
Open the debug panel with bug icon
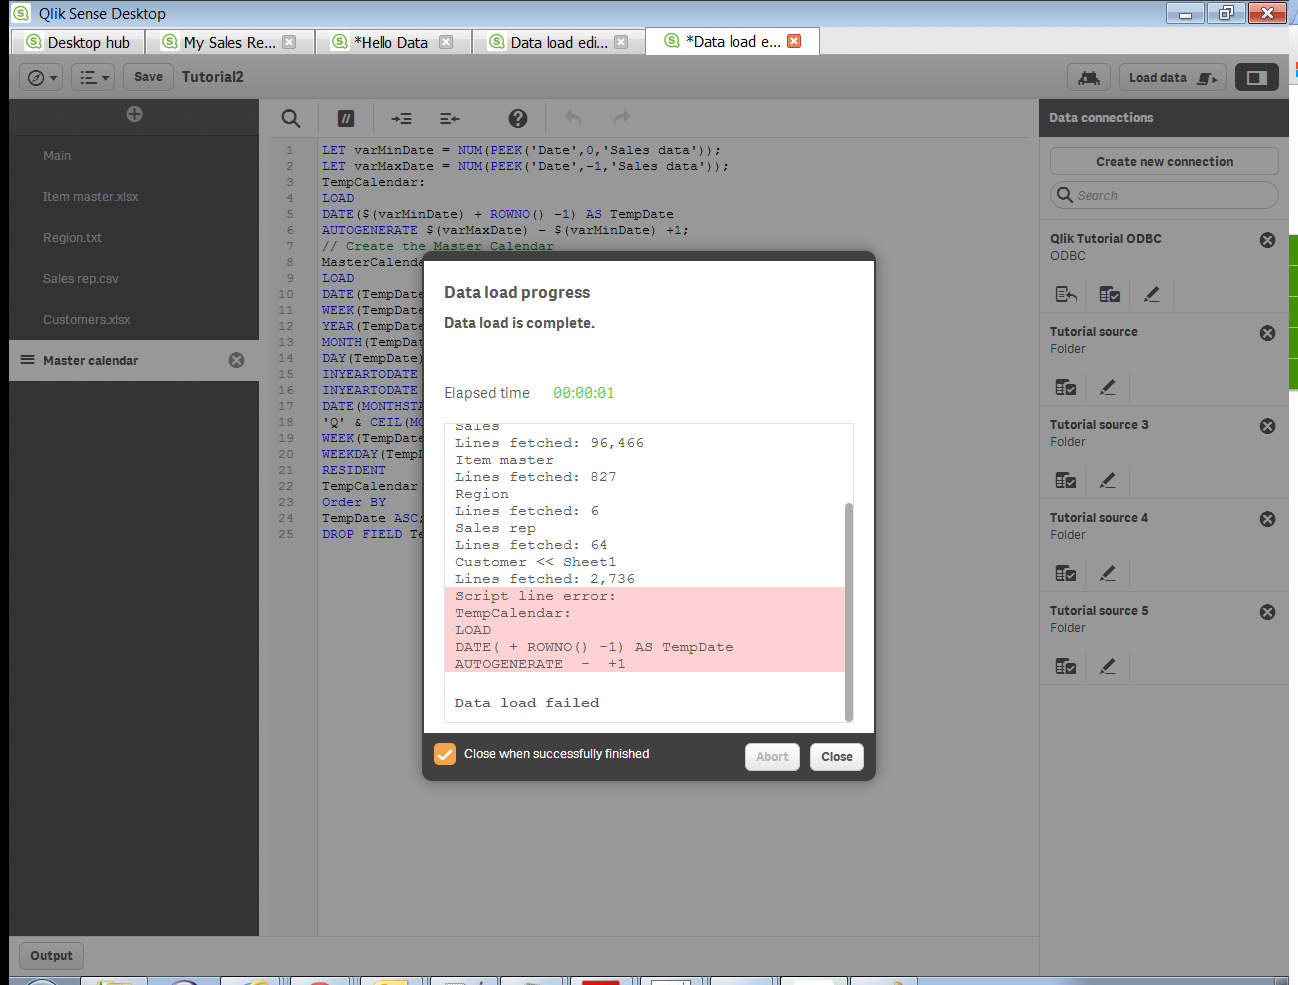(x=1088, y=77)
